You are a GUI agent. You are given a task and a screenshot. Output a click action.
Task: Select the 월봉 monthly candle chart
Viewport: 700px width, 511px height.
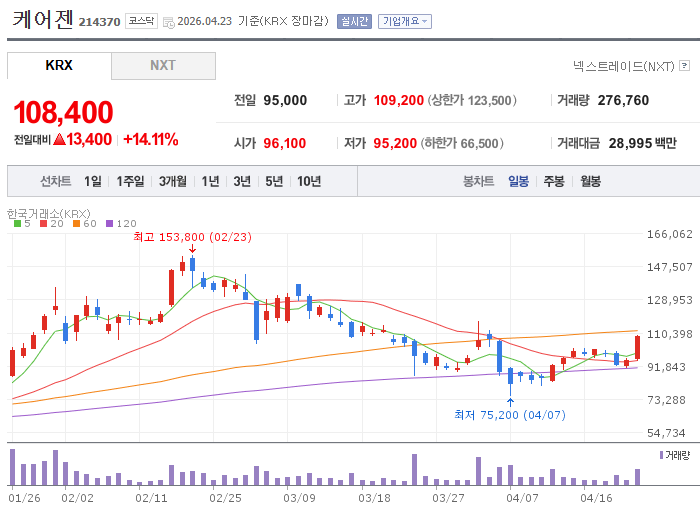(x=590, y=181)
